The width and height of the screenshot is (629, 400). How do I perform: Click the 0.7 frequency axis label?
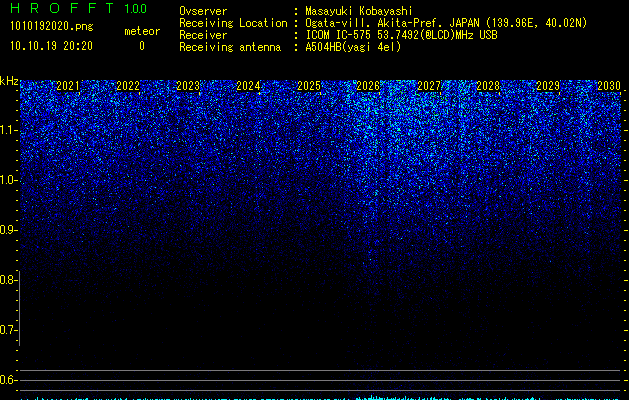(9, 330)
